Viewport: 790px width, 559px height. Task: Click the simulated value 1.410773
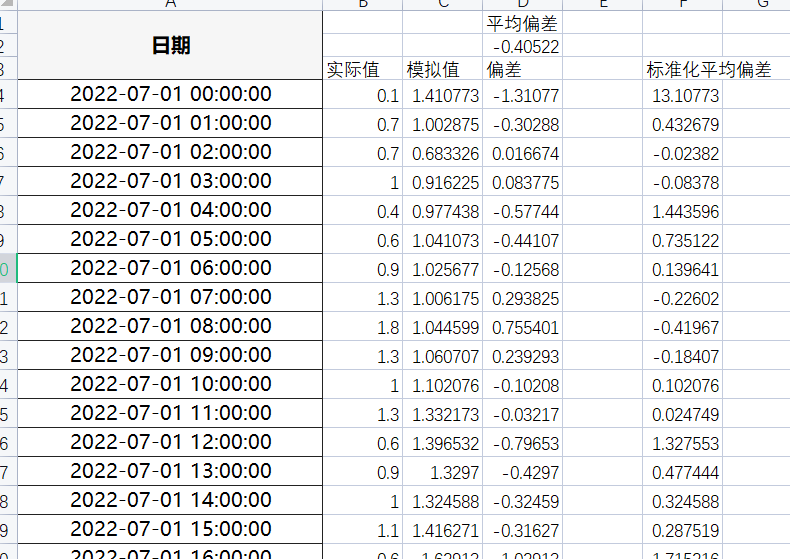coord(442,96)
